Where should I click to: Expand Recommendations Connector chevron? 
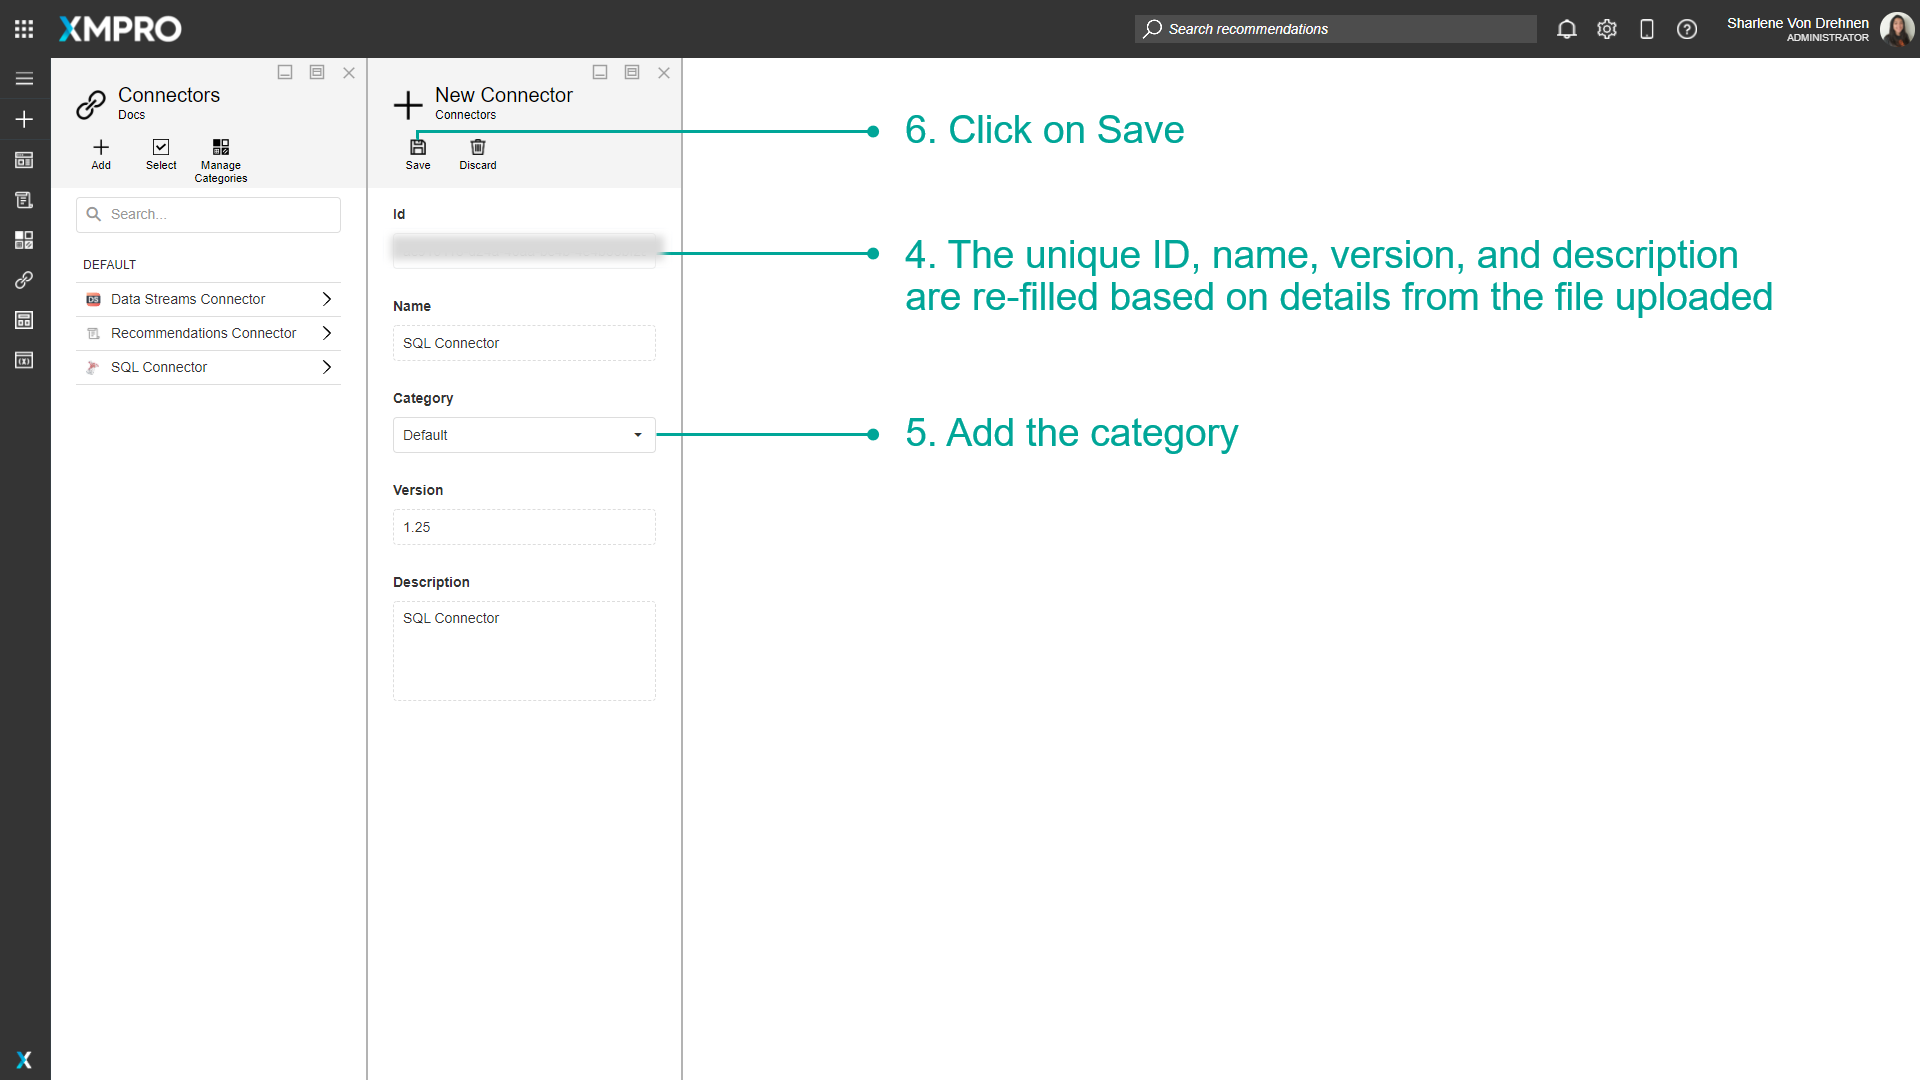326,333
